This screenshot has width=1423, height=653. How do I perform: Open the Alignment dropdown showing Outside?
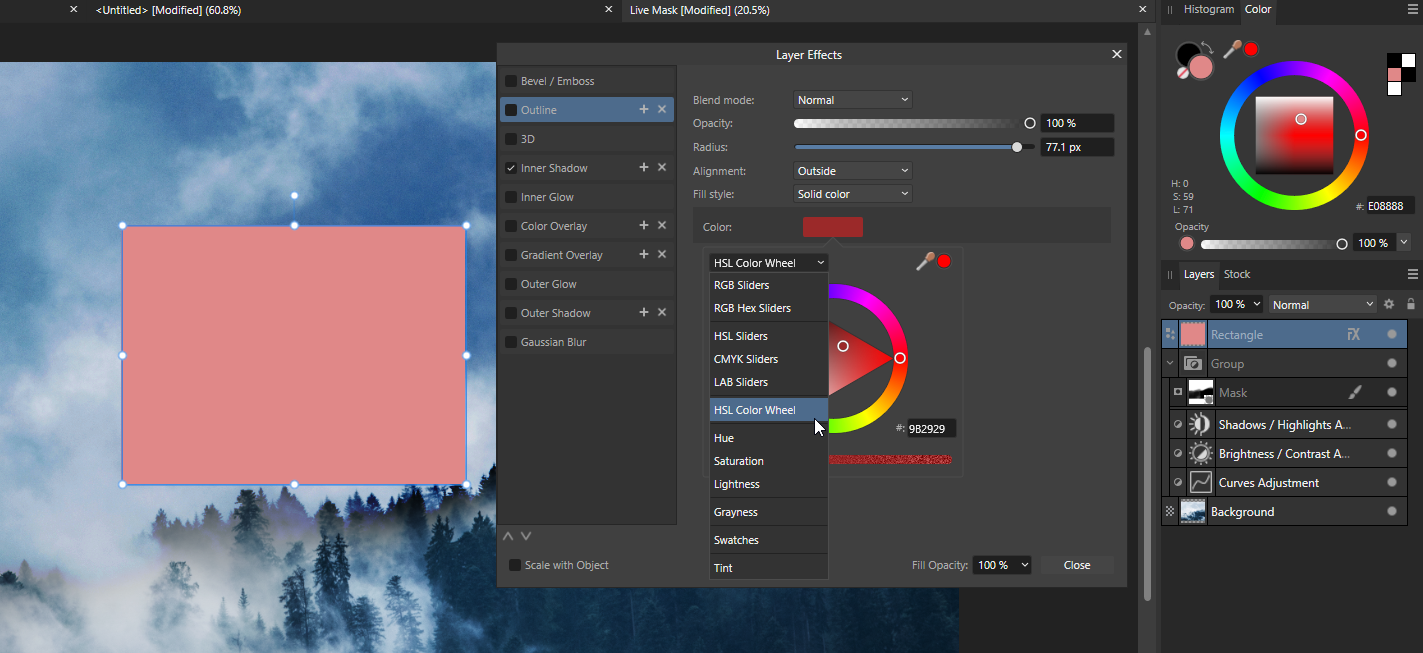point(852,170)
